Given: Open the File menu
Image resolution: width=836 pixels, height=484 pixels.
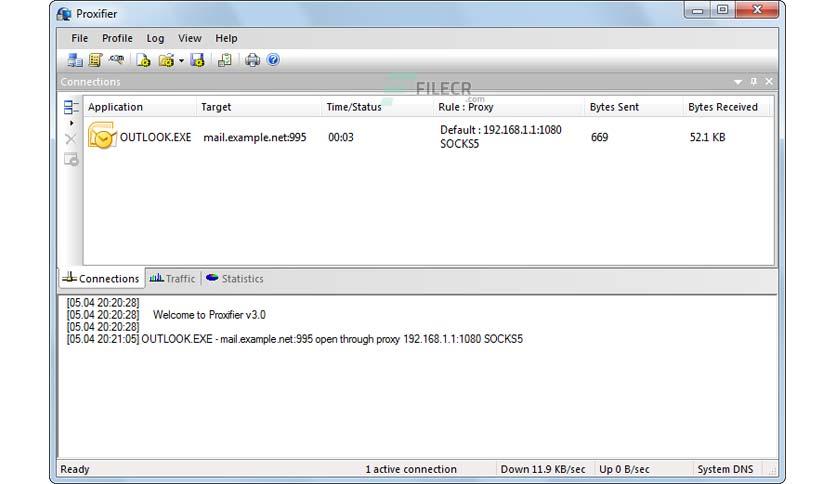Looking at the screenshot, I should click(79, 38).
